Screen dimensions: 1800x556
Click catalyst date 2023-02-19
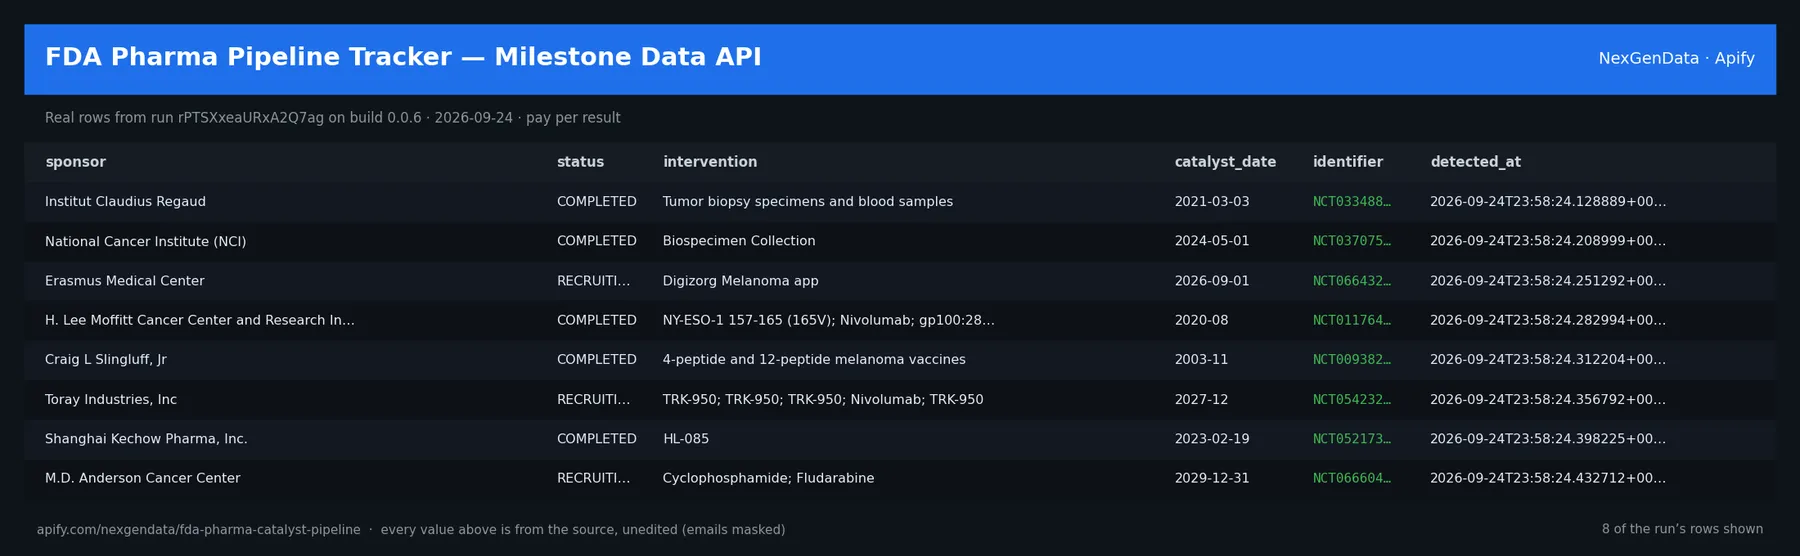[1212, 439]
